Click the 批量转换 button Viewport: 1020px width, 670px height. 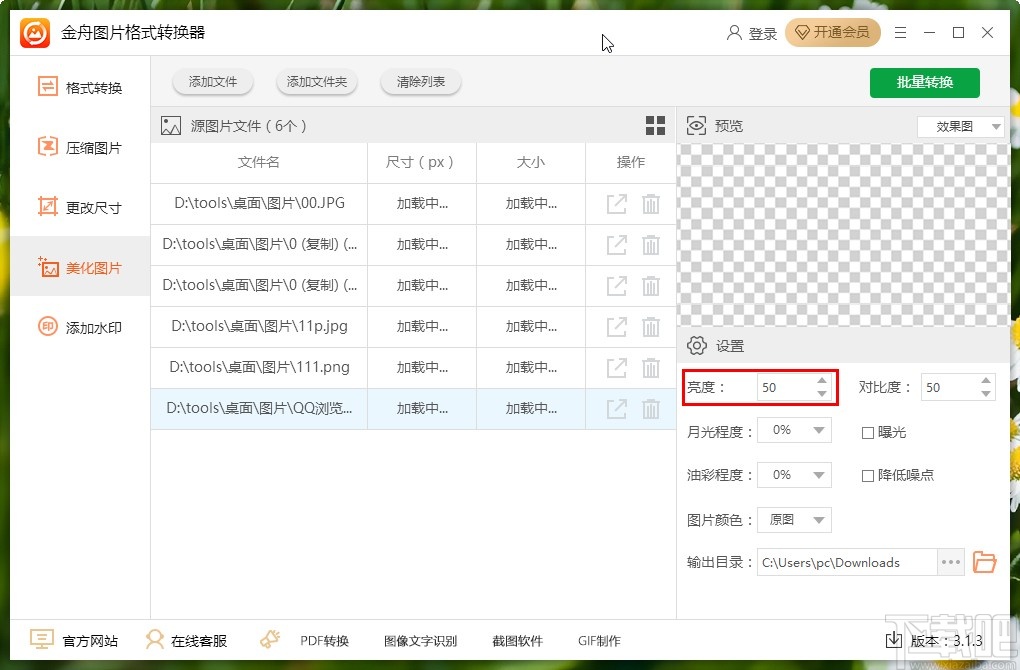pyautogui.click(x=924, y=83)
